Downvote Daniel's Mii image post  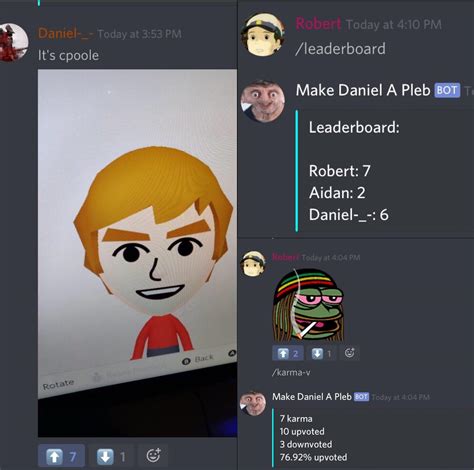pos(111,456)
